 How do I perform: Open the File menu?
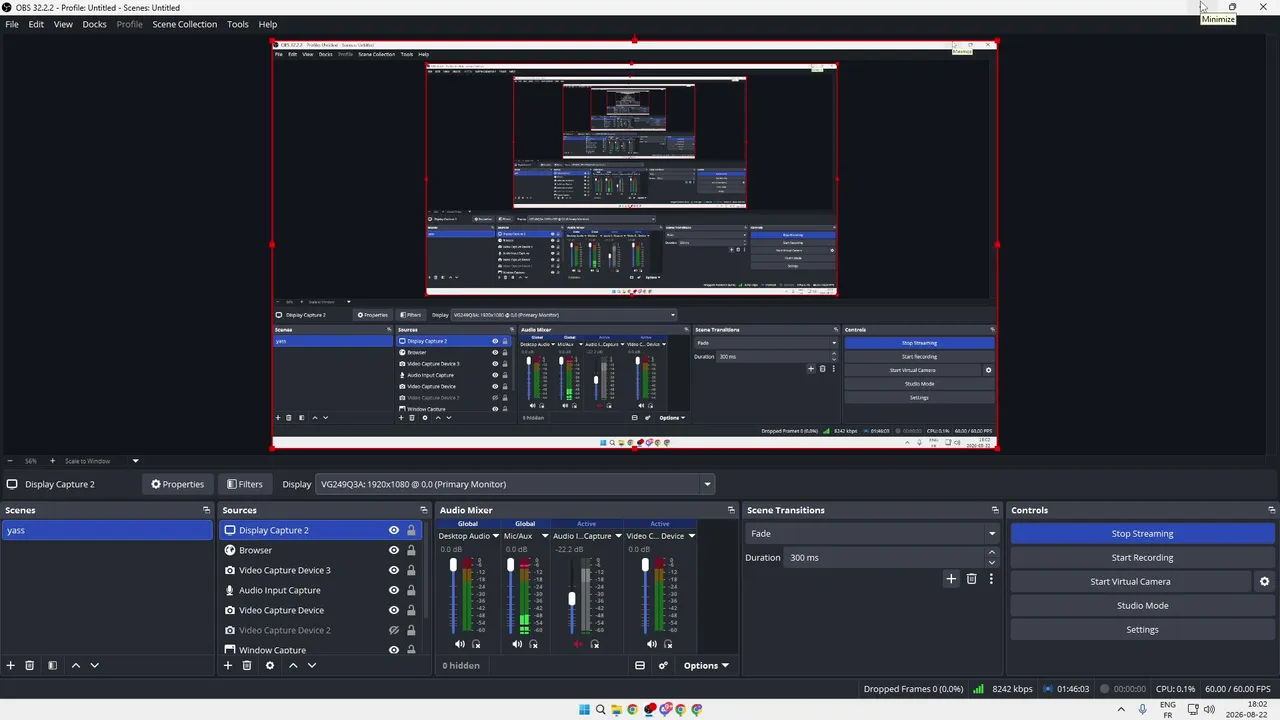[x=12, y=24]
